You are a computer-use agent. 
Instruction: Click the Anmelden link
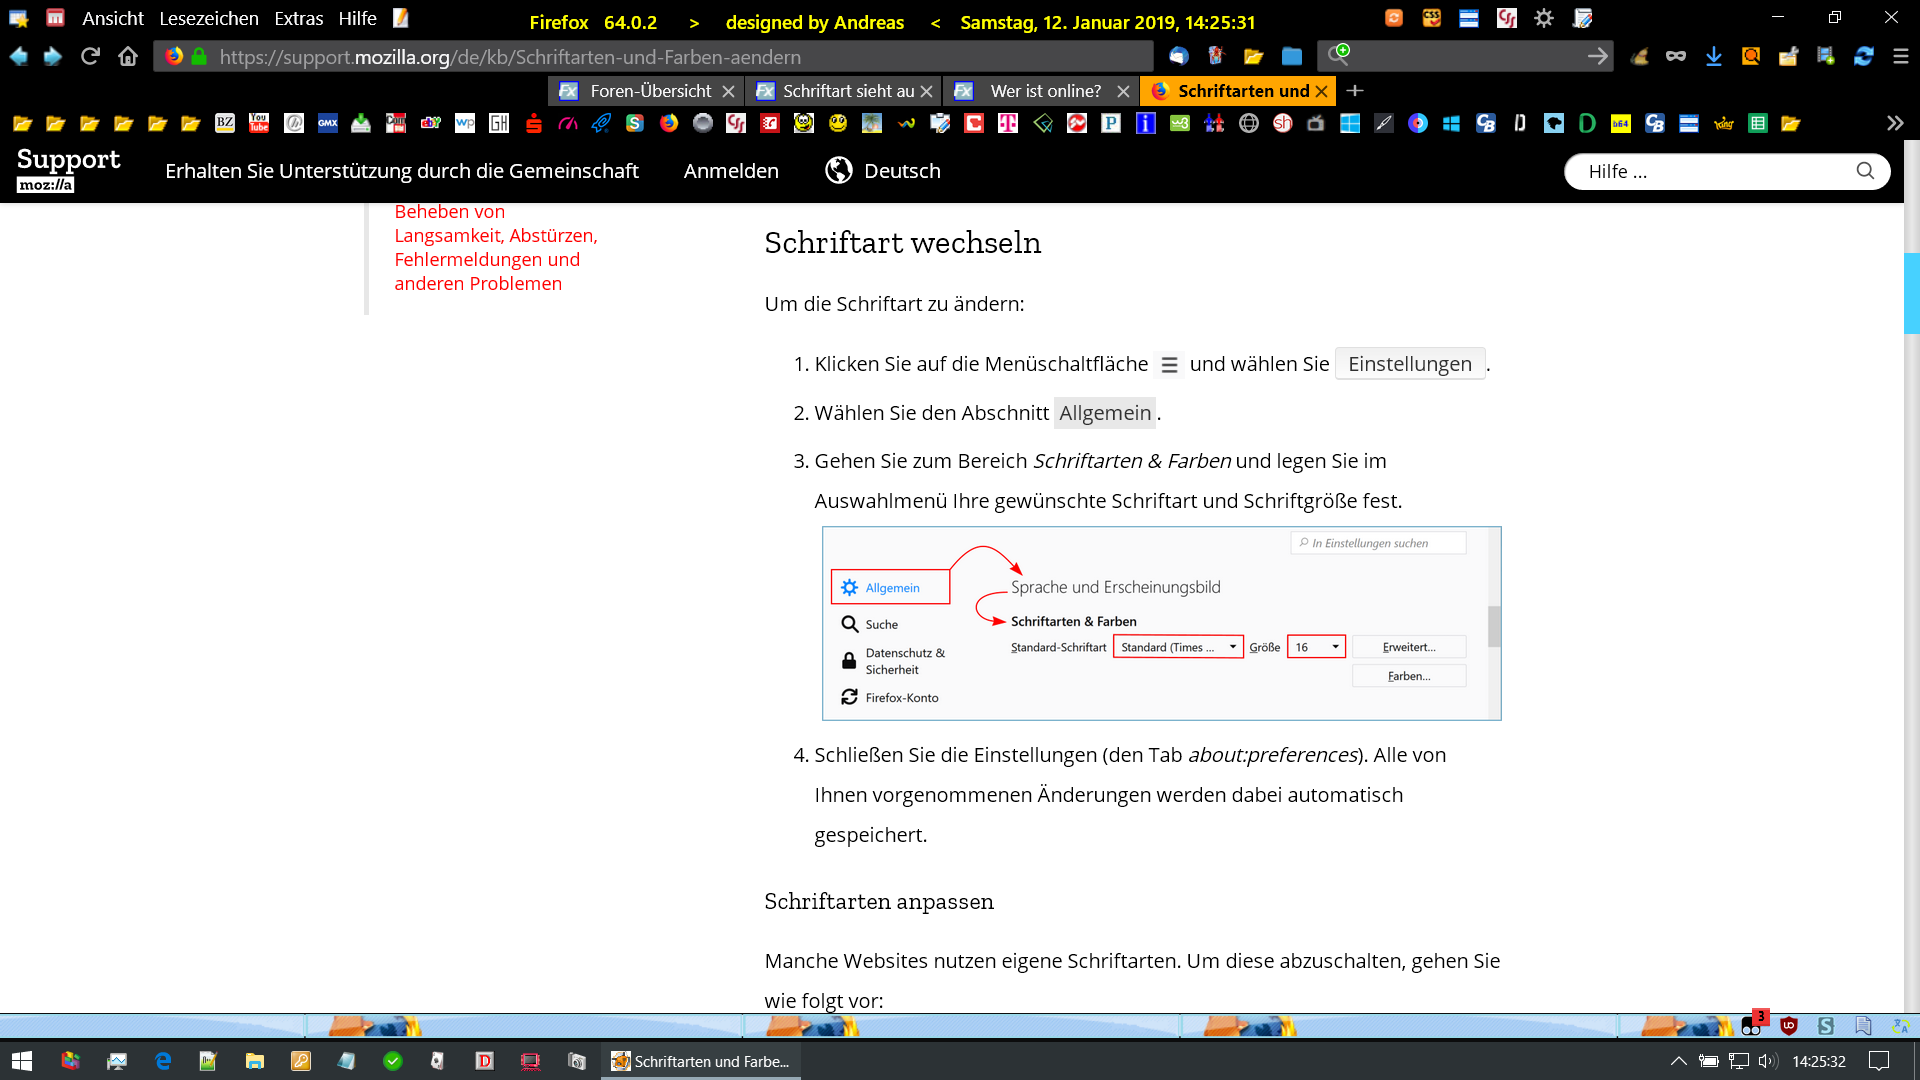731,171
